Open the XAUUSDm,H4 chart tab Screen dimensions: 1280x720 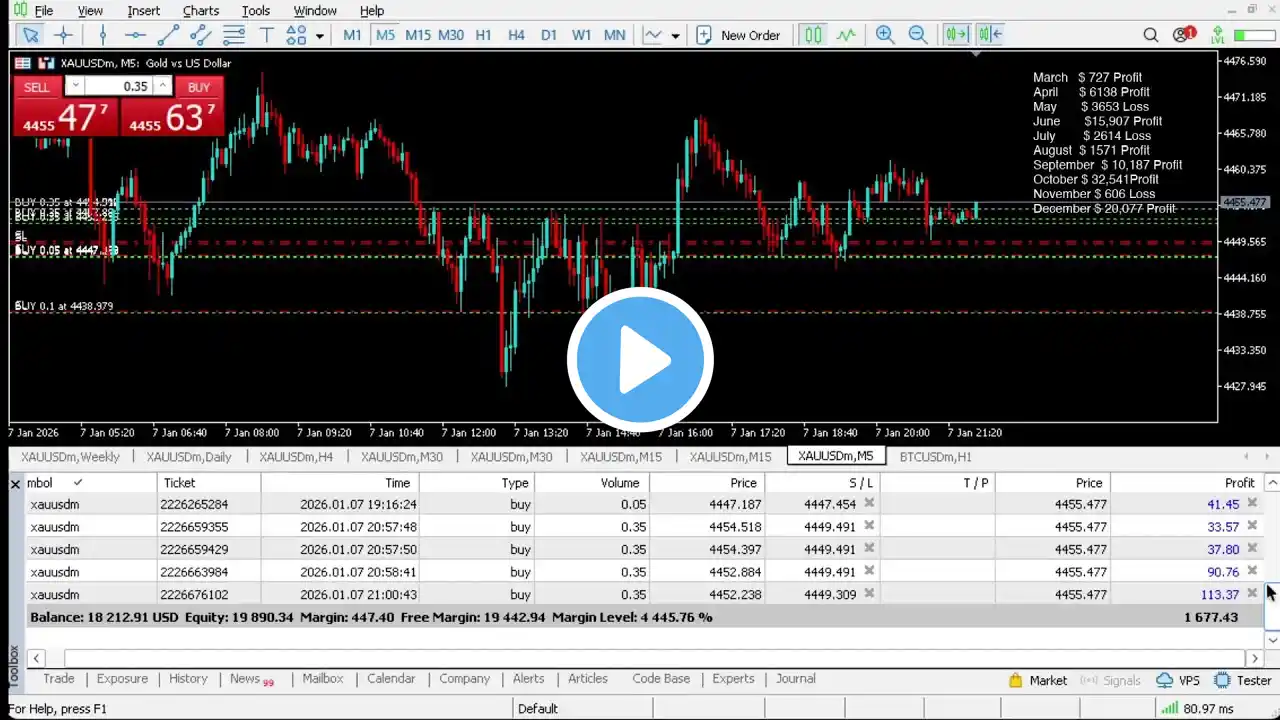(x=296, y=457)
